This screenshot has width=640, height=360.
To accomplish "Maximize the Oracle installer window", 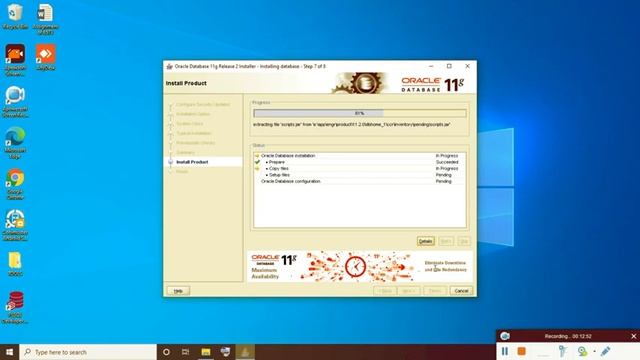I will pos(449,66).
